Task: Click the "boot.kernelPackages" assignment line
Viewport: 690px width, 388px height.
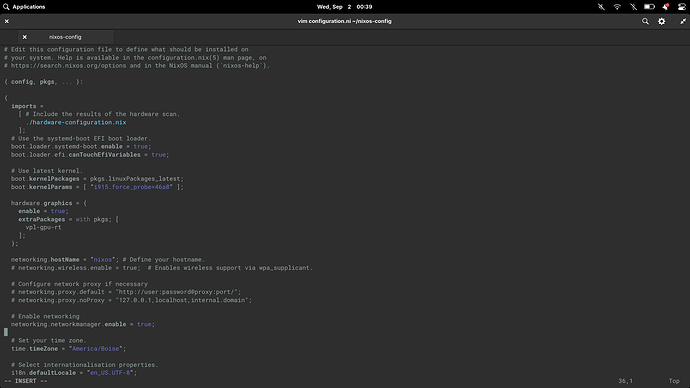Action: point(97,179)
